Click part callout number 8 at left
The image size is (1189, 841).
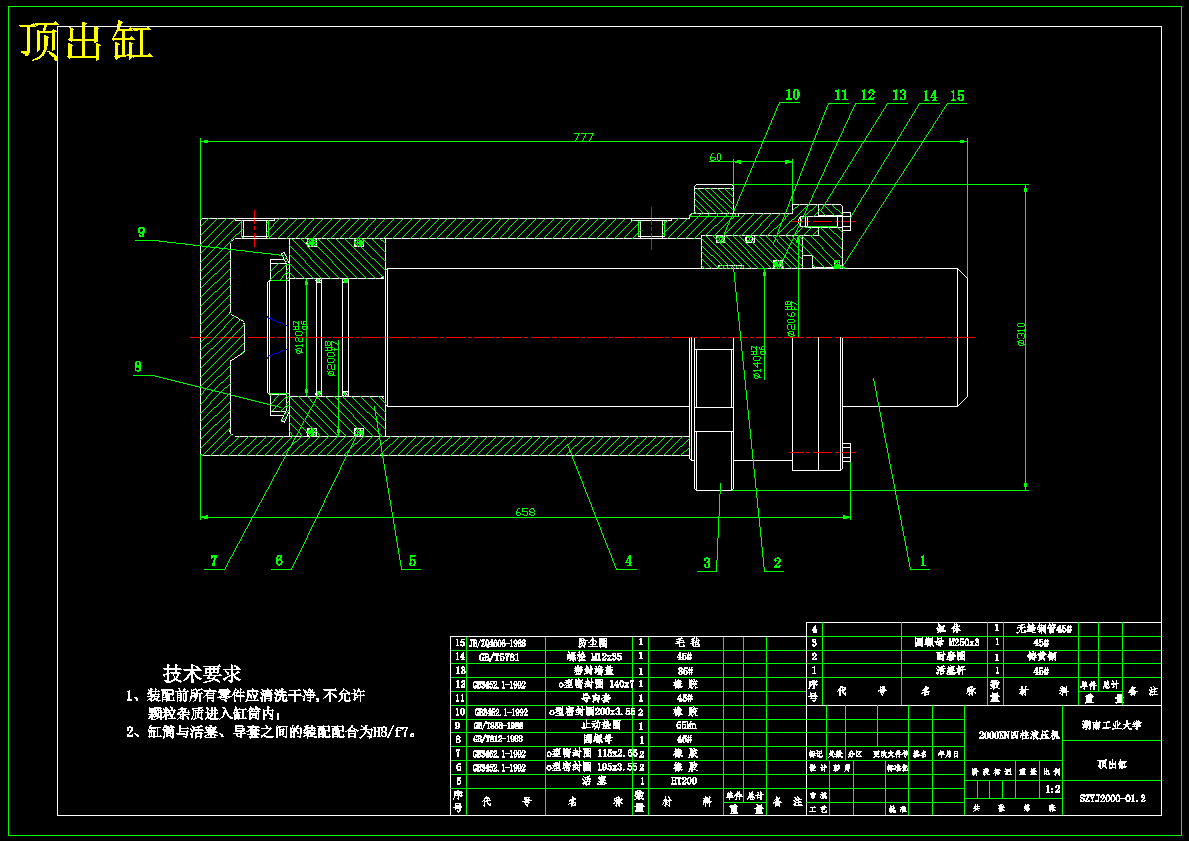(137, 366)
